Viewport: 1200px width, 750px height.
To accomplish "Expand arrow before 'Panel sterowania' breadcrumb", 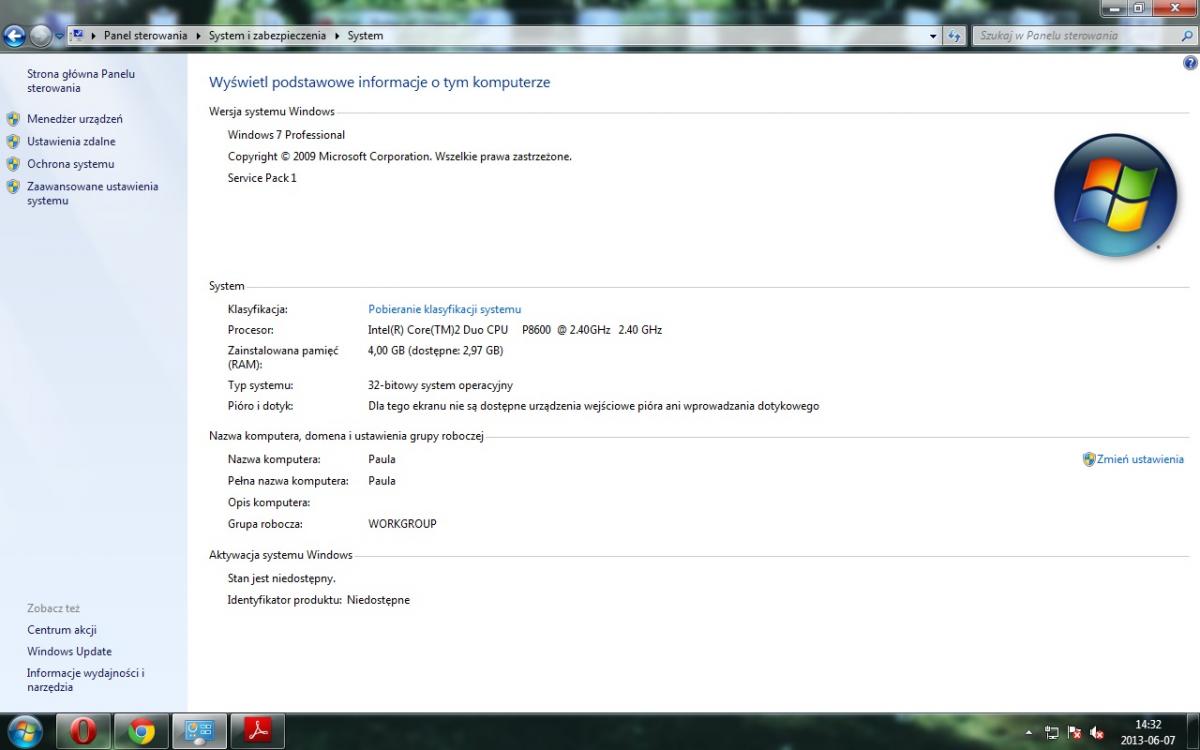I will [x=95, y=36].
